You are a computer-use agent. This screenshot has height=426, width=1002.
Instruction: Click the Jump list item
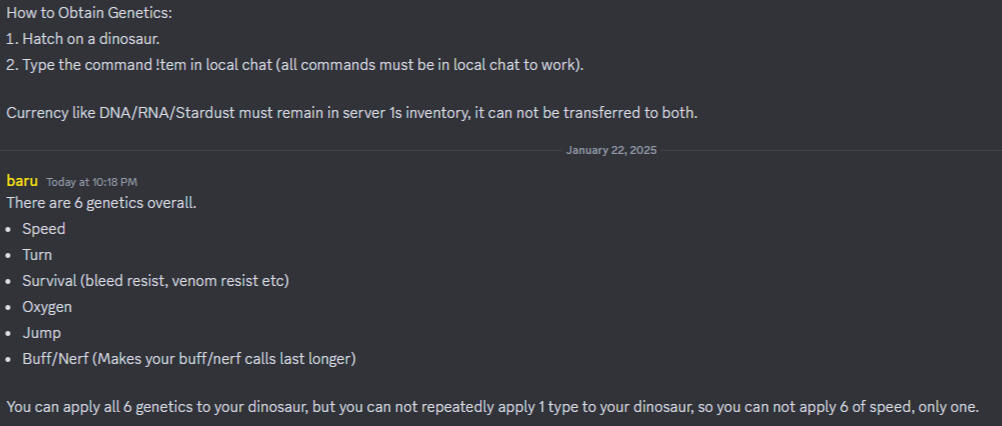click(42, 333)
